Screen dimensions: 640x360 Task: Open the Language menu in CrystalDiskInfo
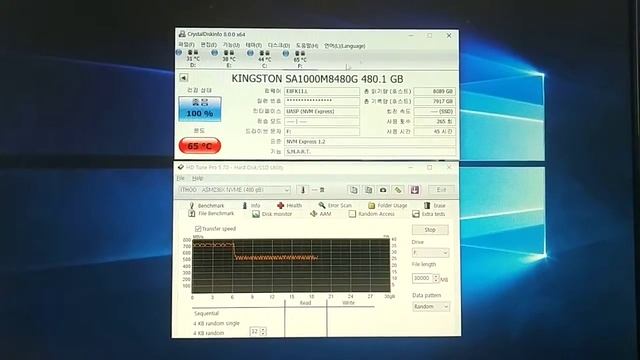click(344, 46)
